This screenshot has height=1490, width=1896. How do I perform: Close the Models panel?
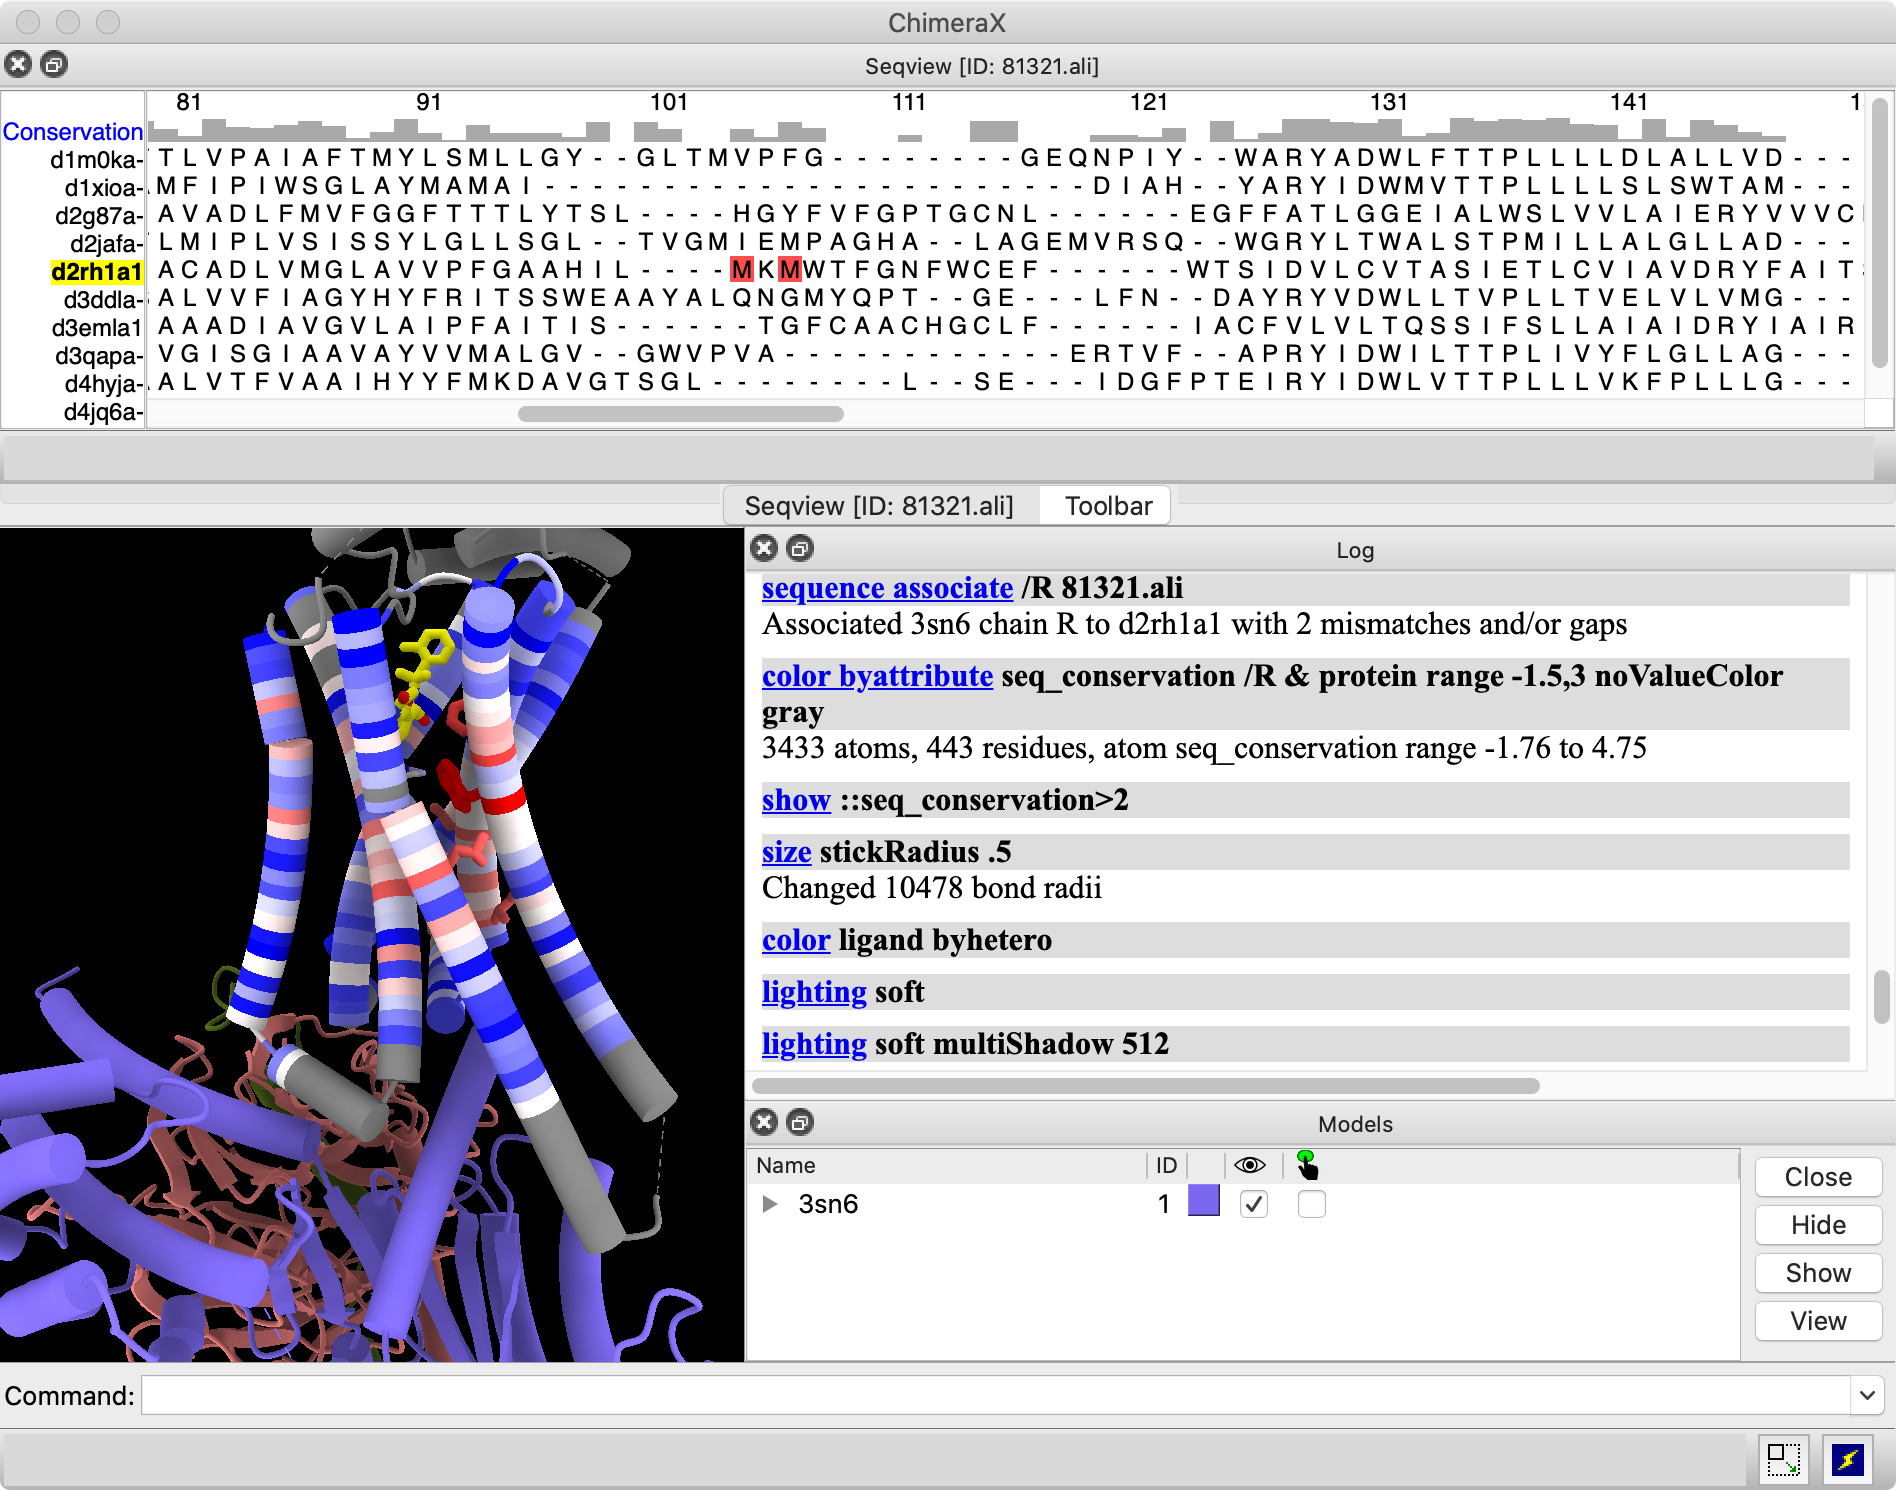[764, 1122]
